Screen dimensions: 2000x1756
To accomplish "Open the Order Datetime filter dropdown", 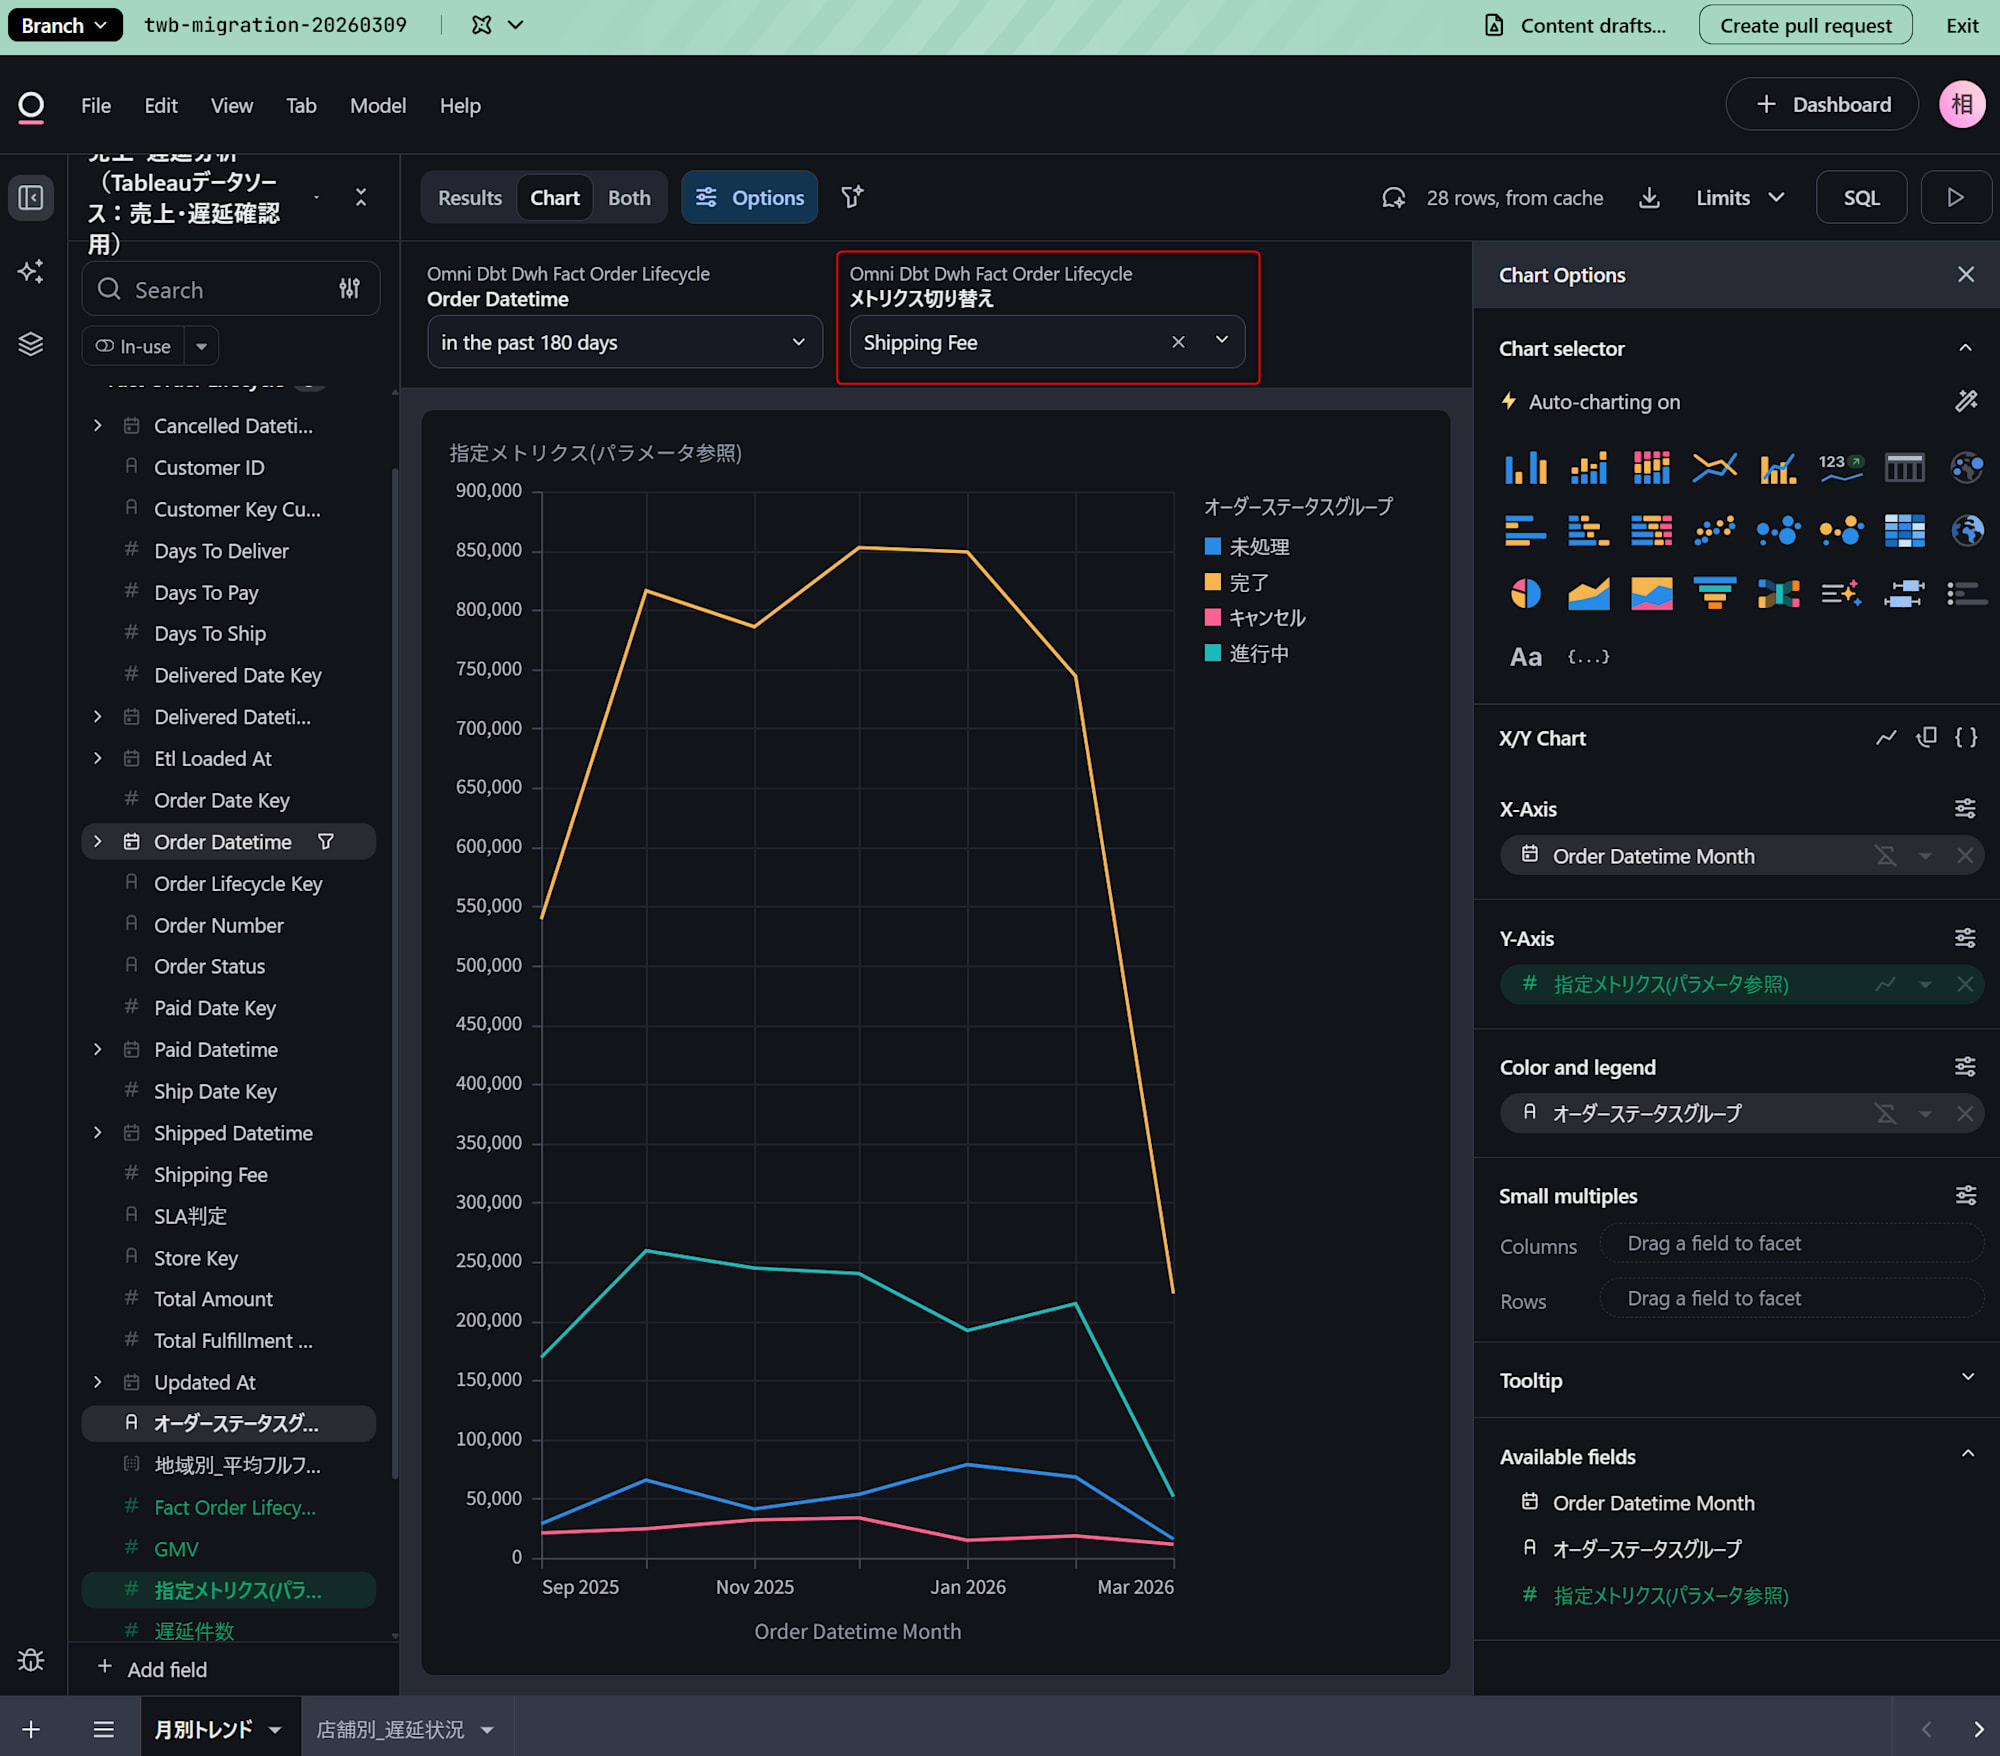I will tap(624, 343).
